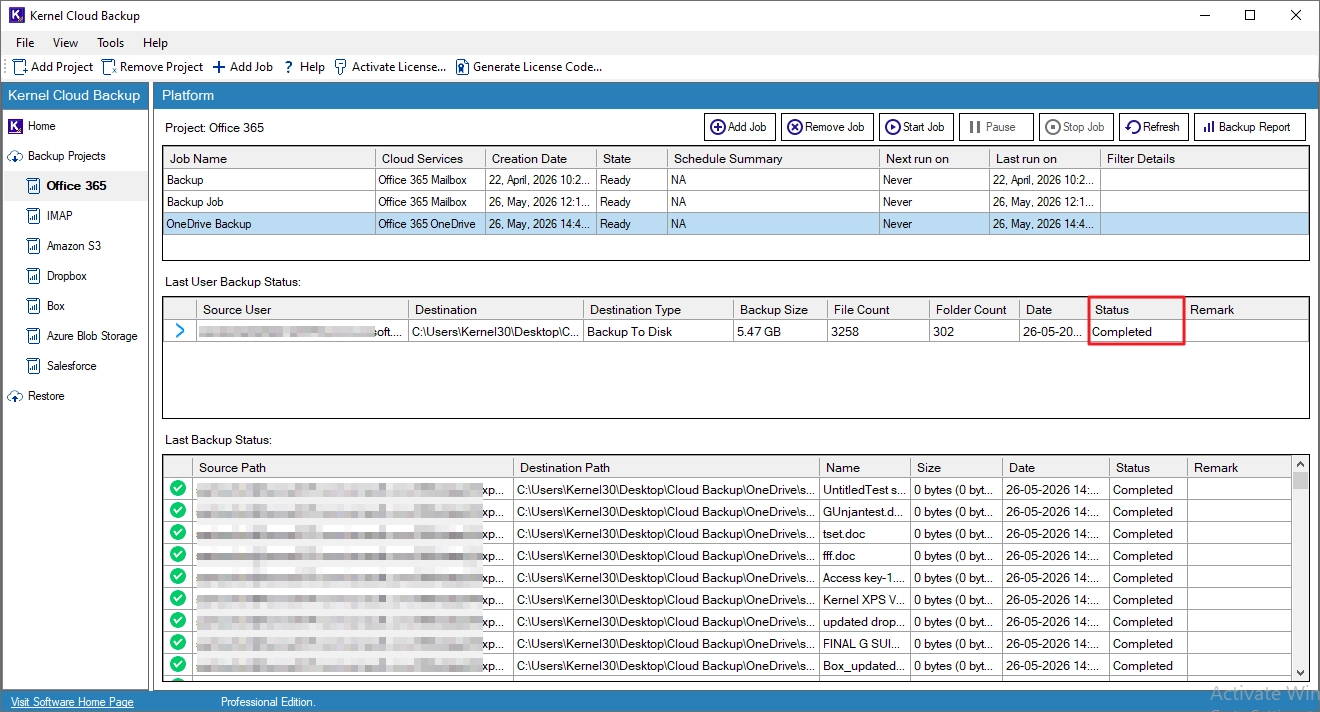Screen dimensions: 1320x712
Task: Click Add Project toolbar icon
Action: tap(20, 67)
